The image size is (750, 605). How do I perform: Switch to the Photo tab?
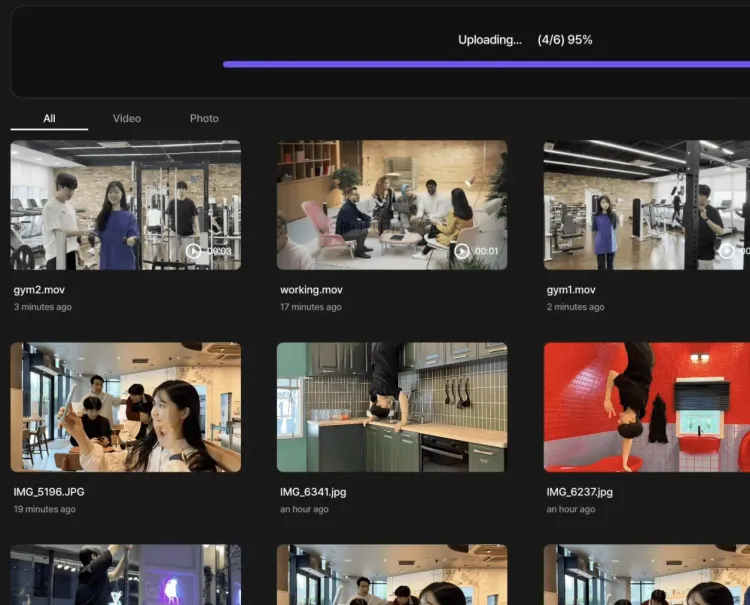[204, 118]
